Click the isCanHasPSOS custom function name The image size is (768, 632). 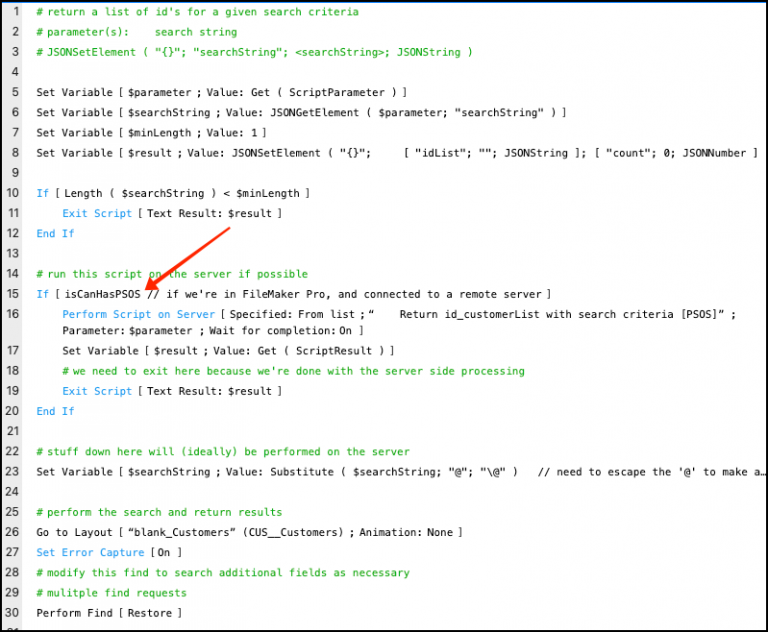98,294
